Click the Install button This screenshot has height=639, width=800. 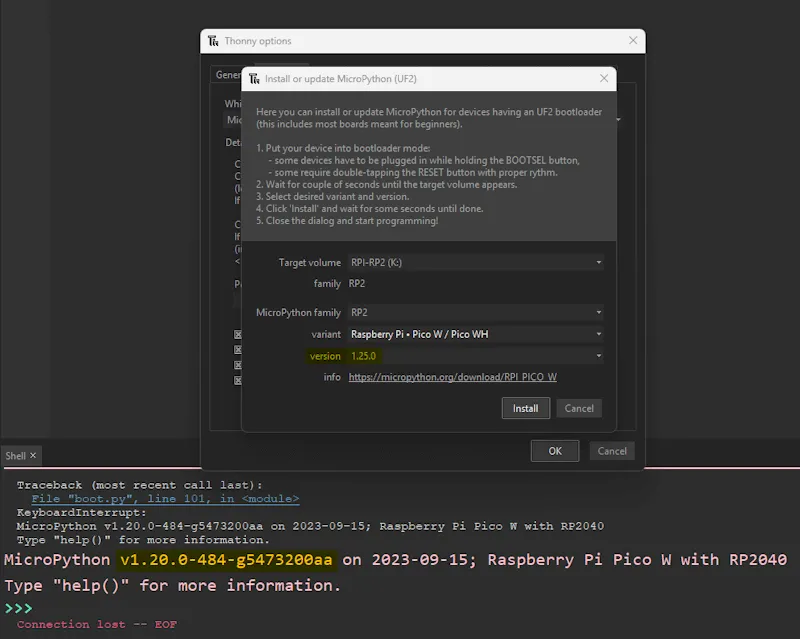click(x=525, y=408)
